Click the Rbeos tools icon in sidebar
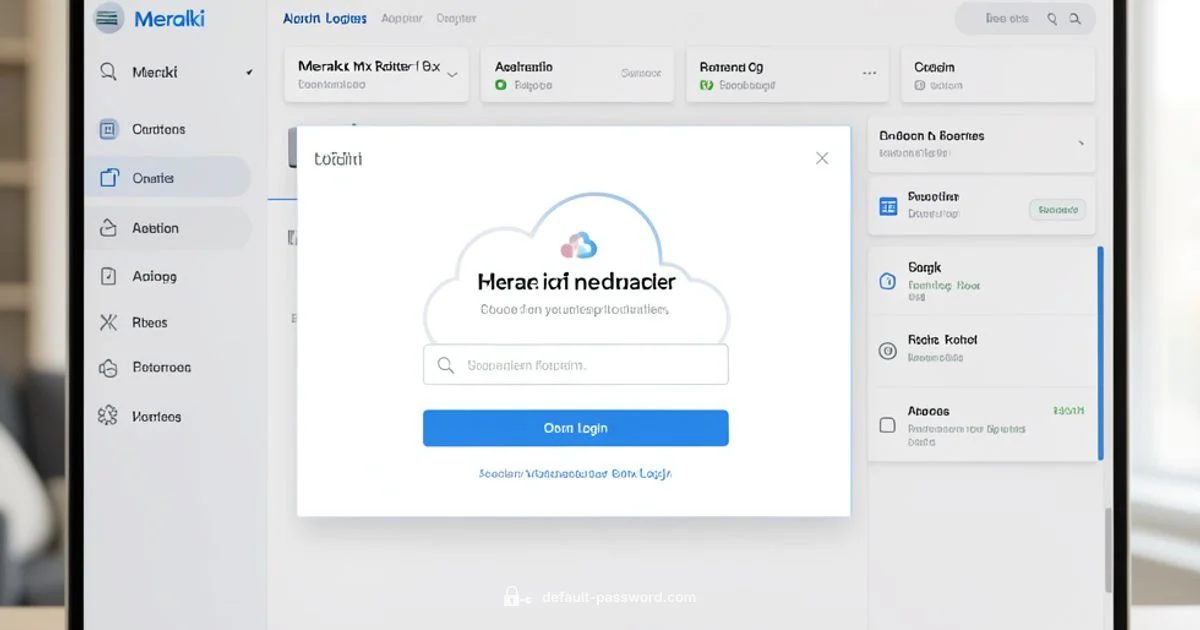Image resolution: width=1200 pixels, height=630 pixels. click(x=110, y=322)
